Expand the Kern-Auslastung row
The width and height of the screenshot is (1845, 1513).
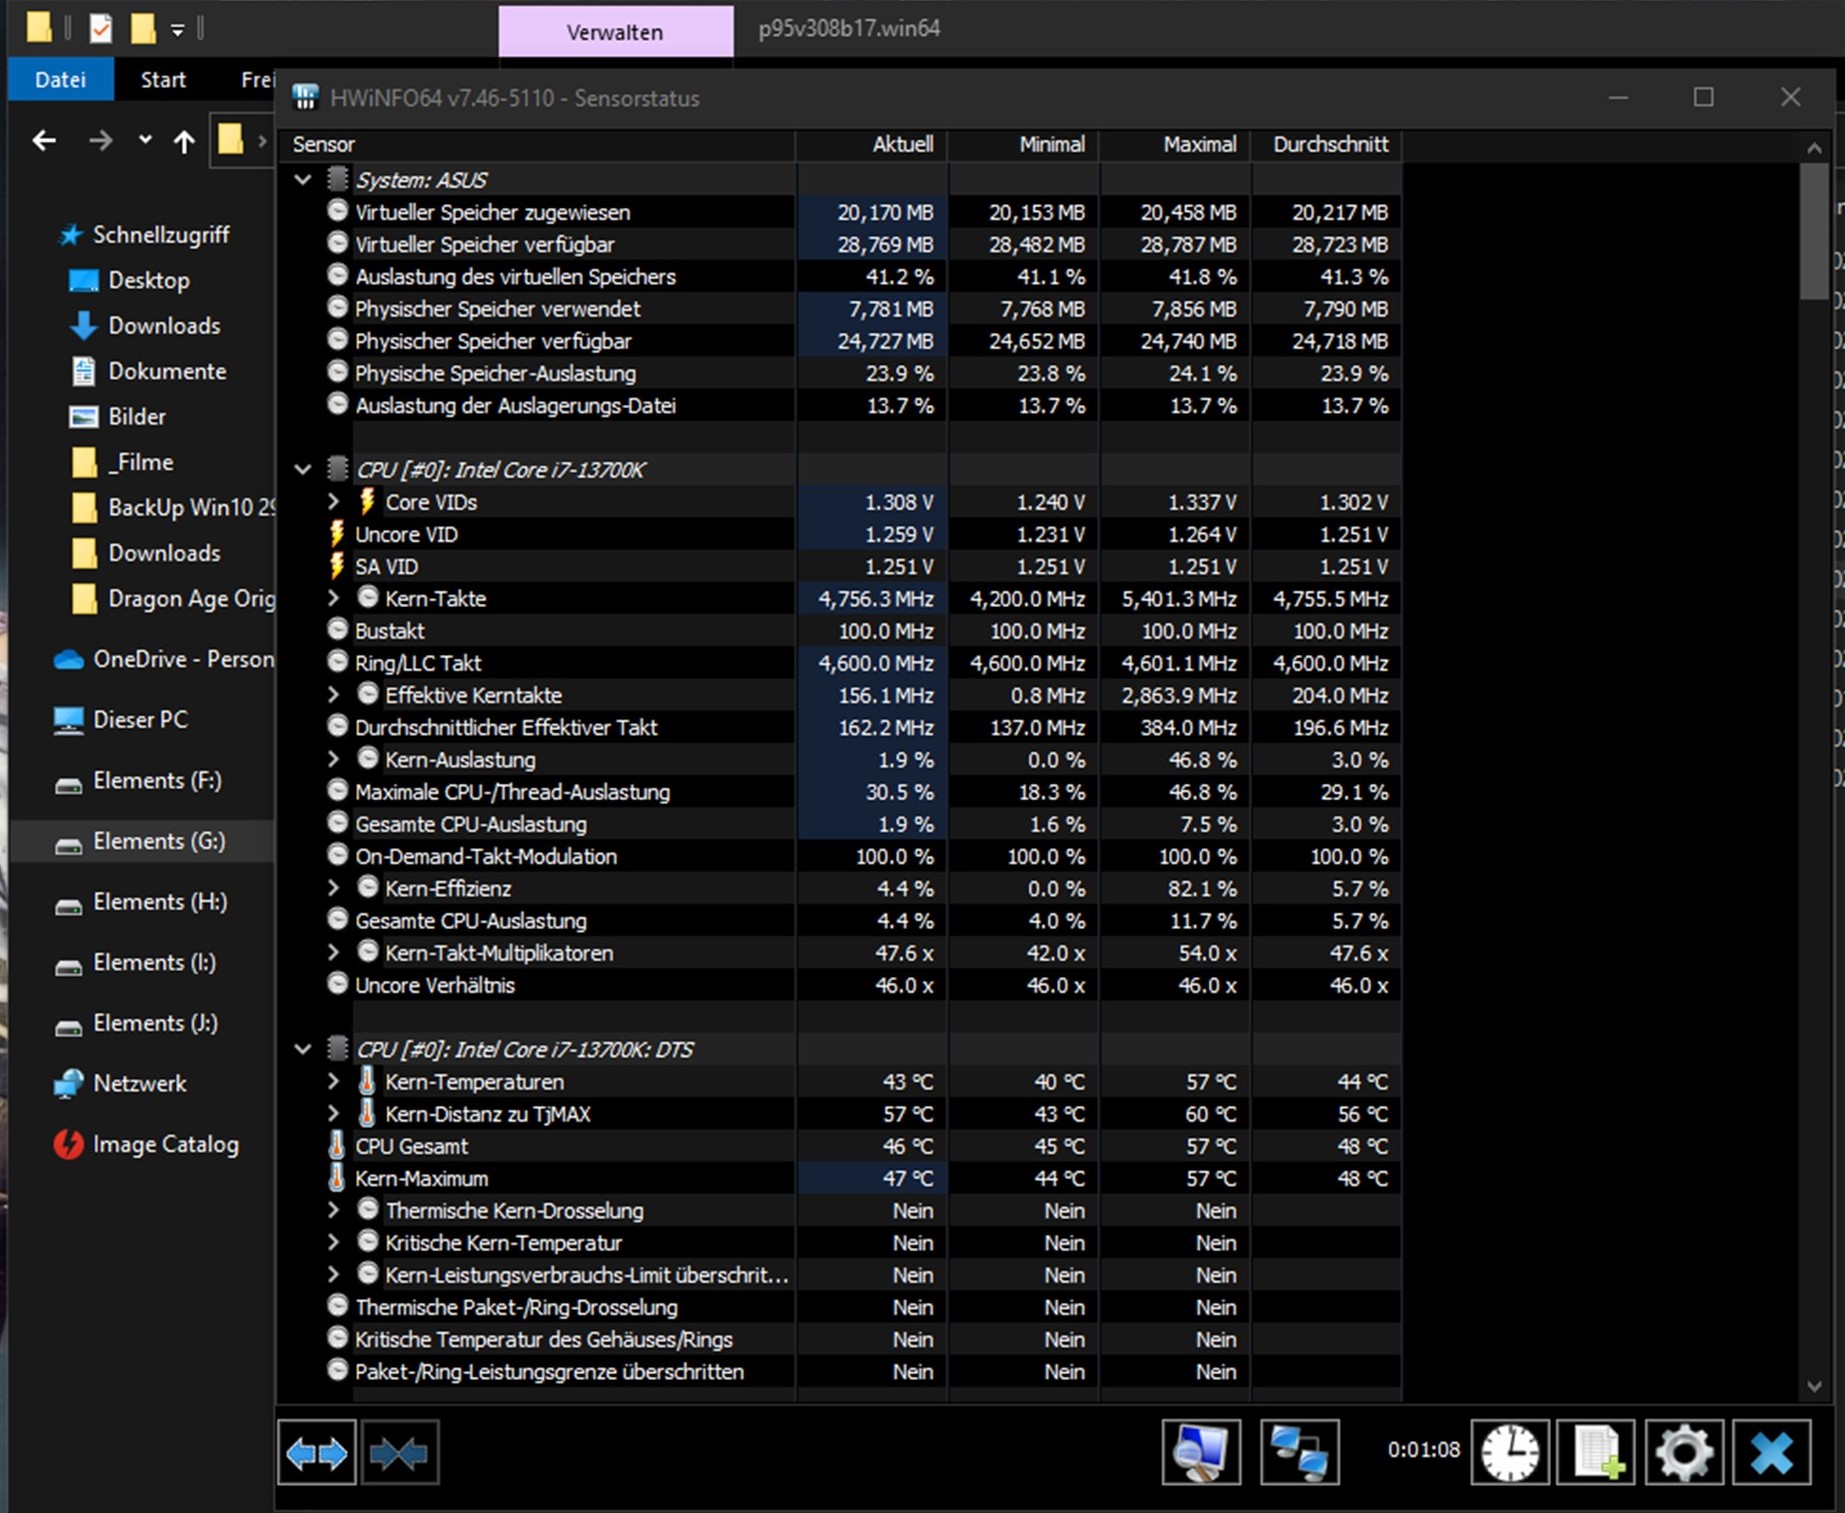point(334,759)
